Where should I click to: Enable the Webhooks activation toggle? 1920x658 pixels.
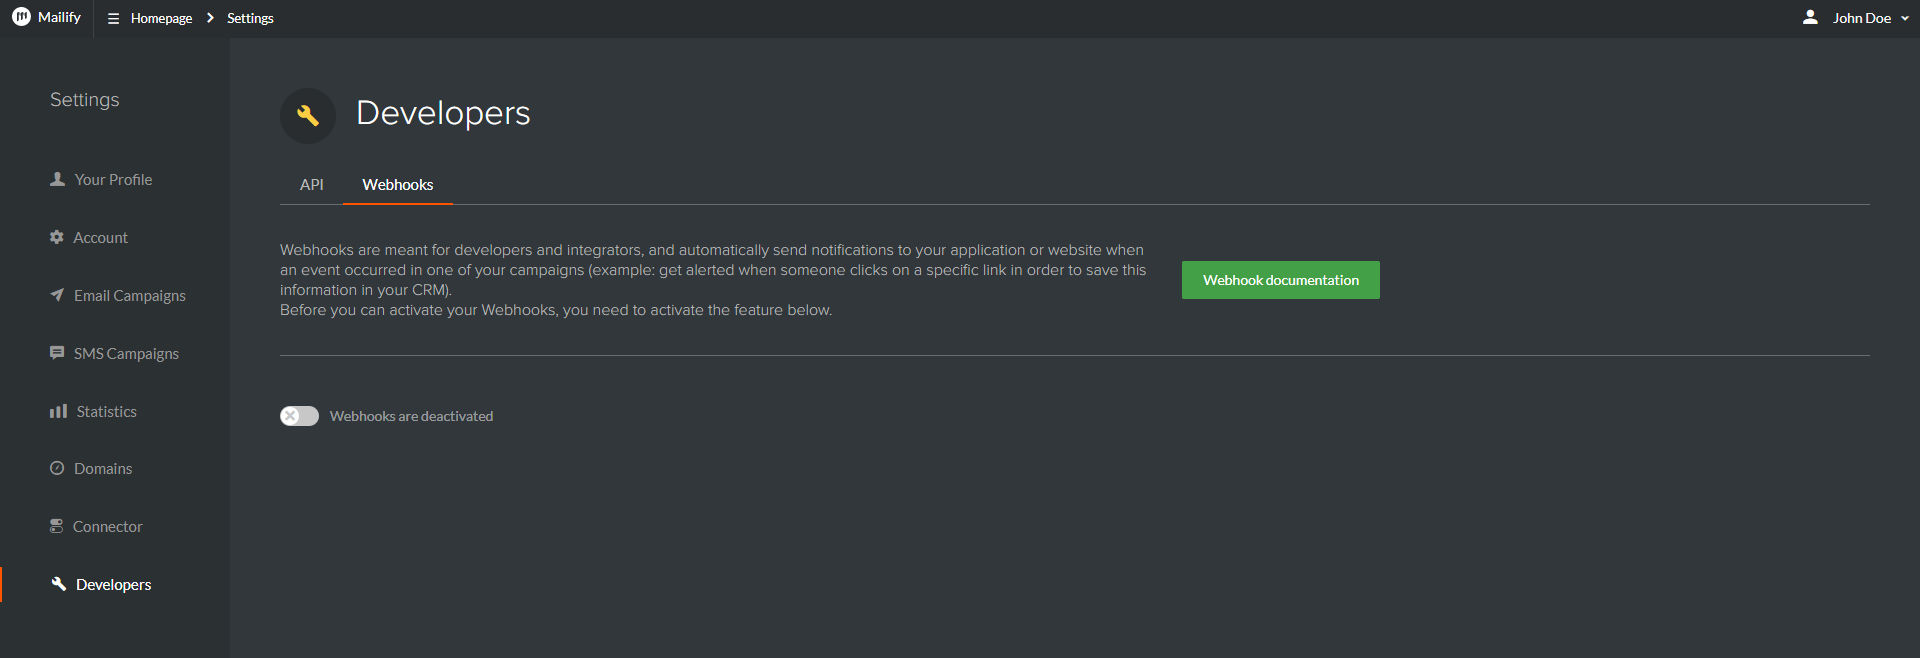pos(299,416)
